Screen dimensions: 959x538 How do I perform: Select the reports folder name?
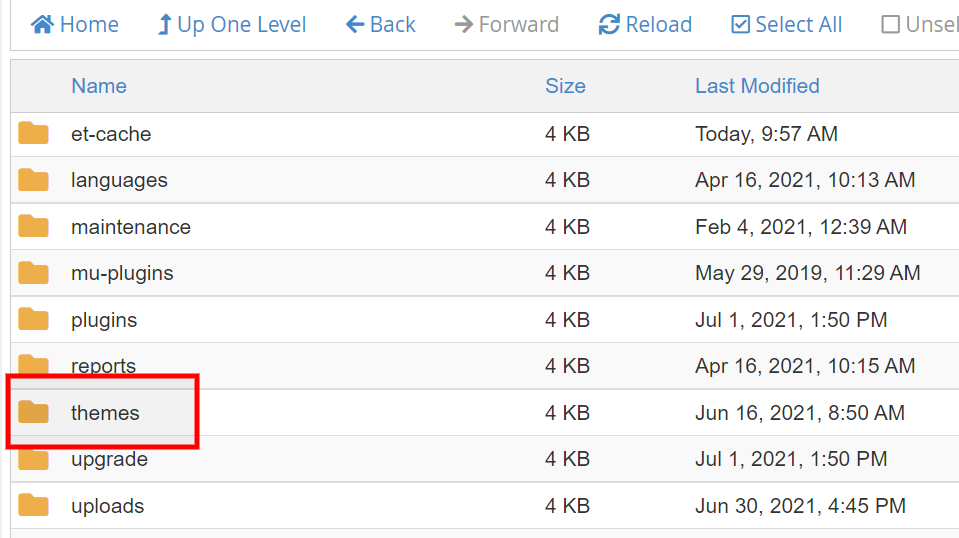click(x=103, y=366)
